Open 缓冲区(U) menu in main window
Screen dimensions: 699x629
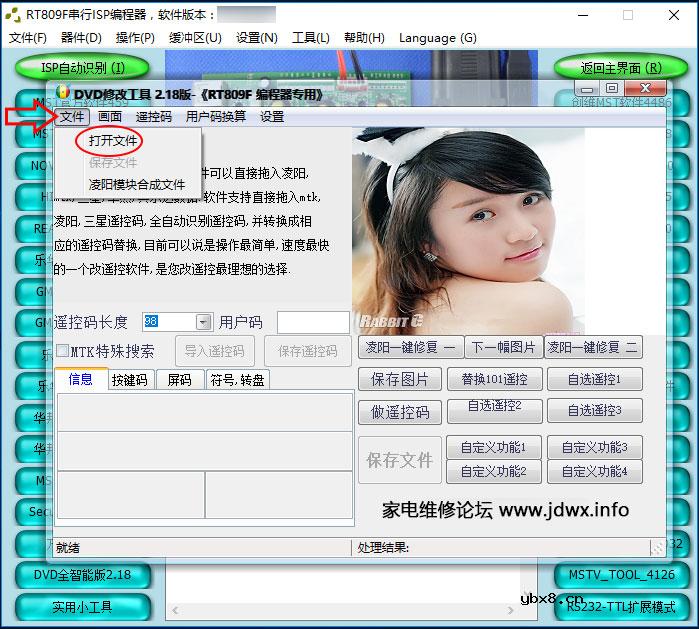pos(195,38)
